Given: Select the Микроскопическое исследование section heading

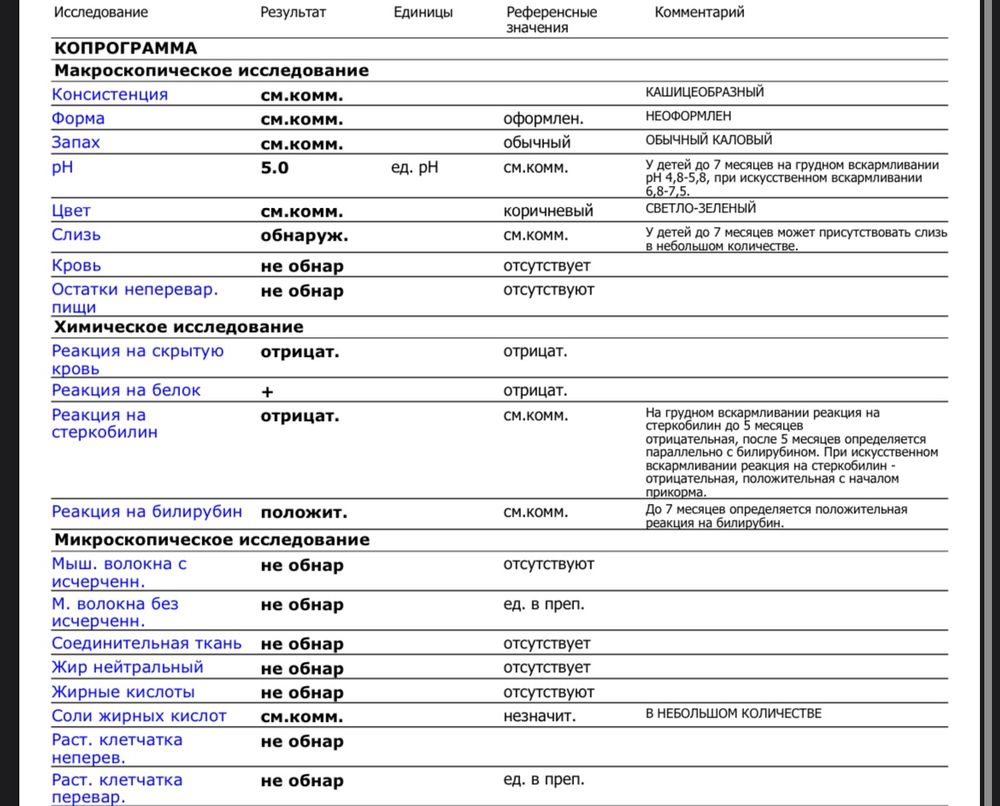Looking at the screenshot, I should coord(212,539).
